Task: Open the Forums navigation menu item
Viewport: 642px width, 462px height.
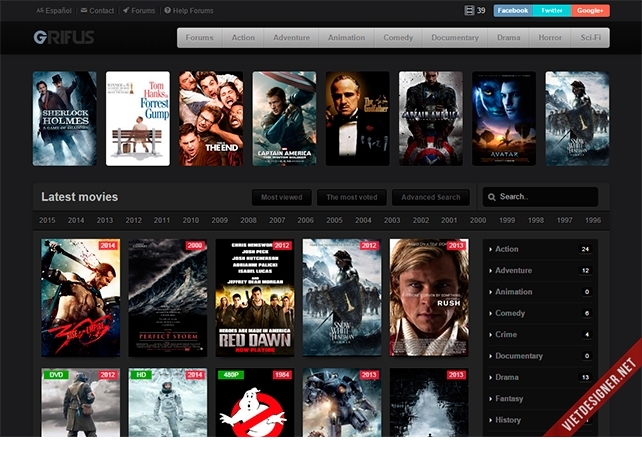Action: (x=199, y=38)
